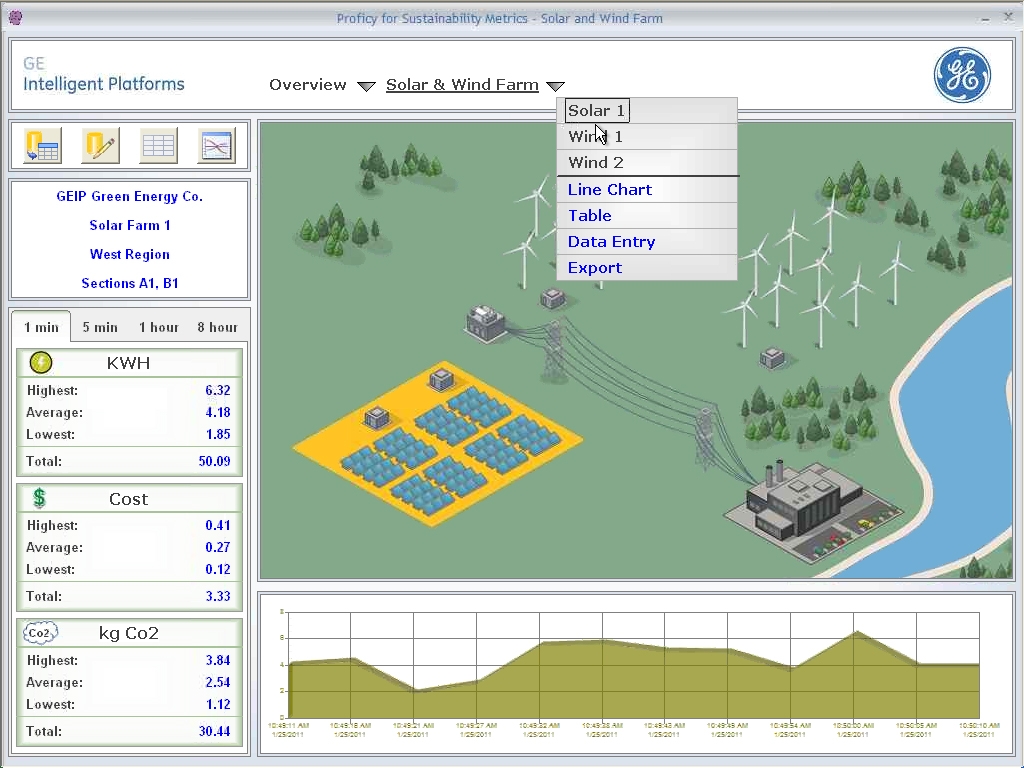This screenshot has width=1024, height=768.
Task: Click the KWH Lowest value 1.85
Action: coord(217,434)
